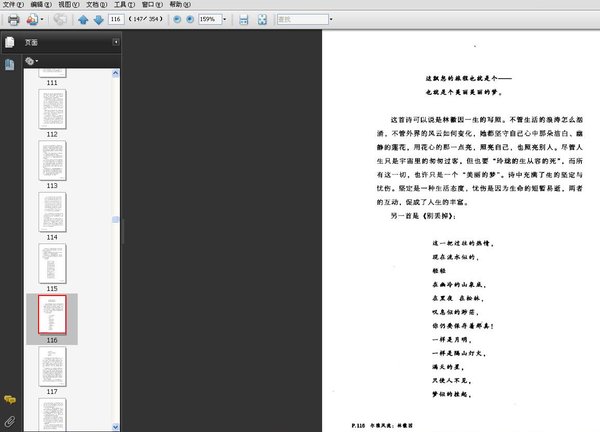The height and width of the screenshot is (432, 600).
Task: Select page thumbnail 112
Action: tap(52, 109)
